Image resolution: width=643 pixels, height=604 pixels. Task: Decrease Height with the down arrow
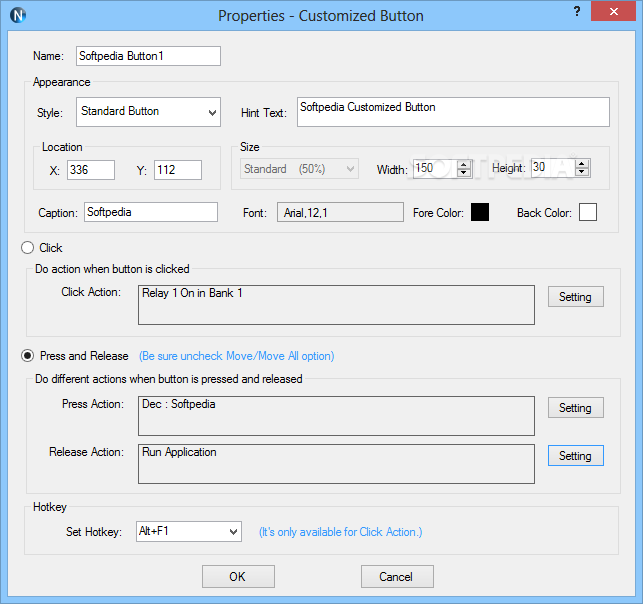click(x=582, y=172)
